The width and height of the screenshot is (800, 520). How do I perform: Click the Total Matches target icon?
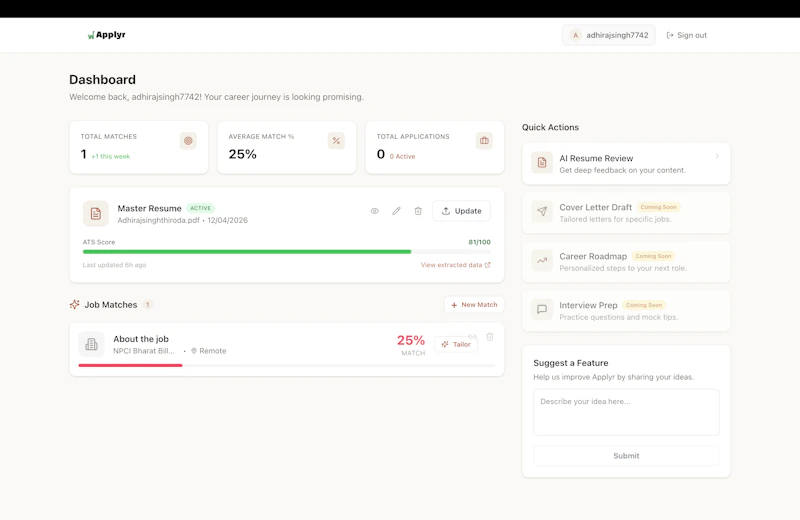pos(188,141)
